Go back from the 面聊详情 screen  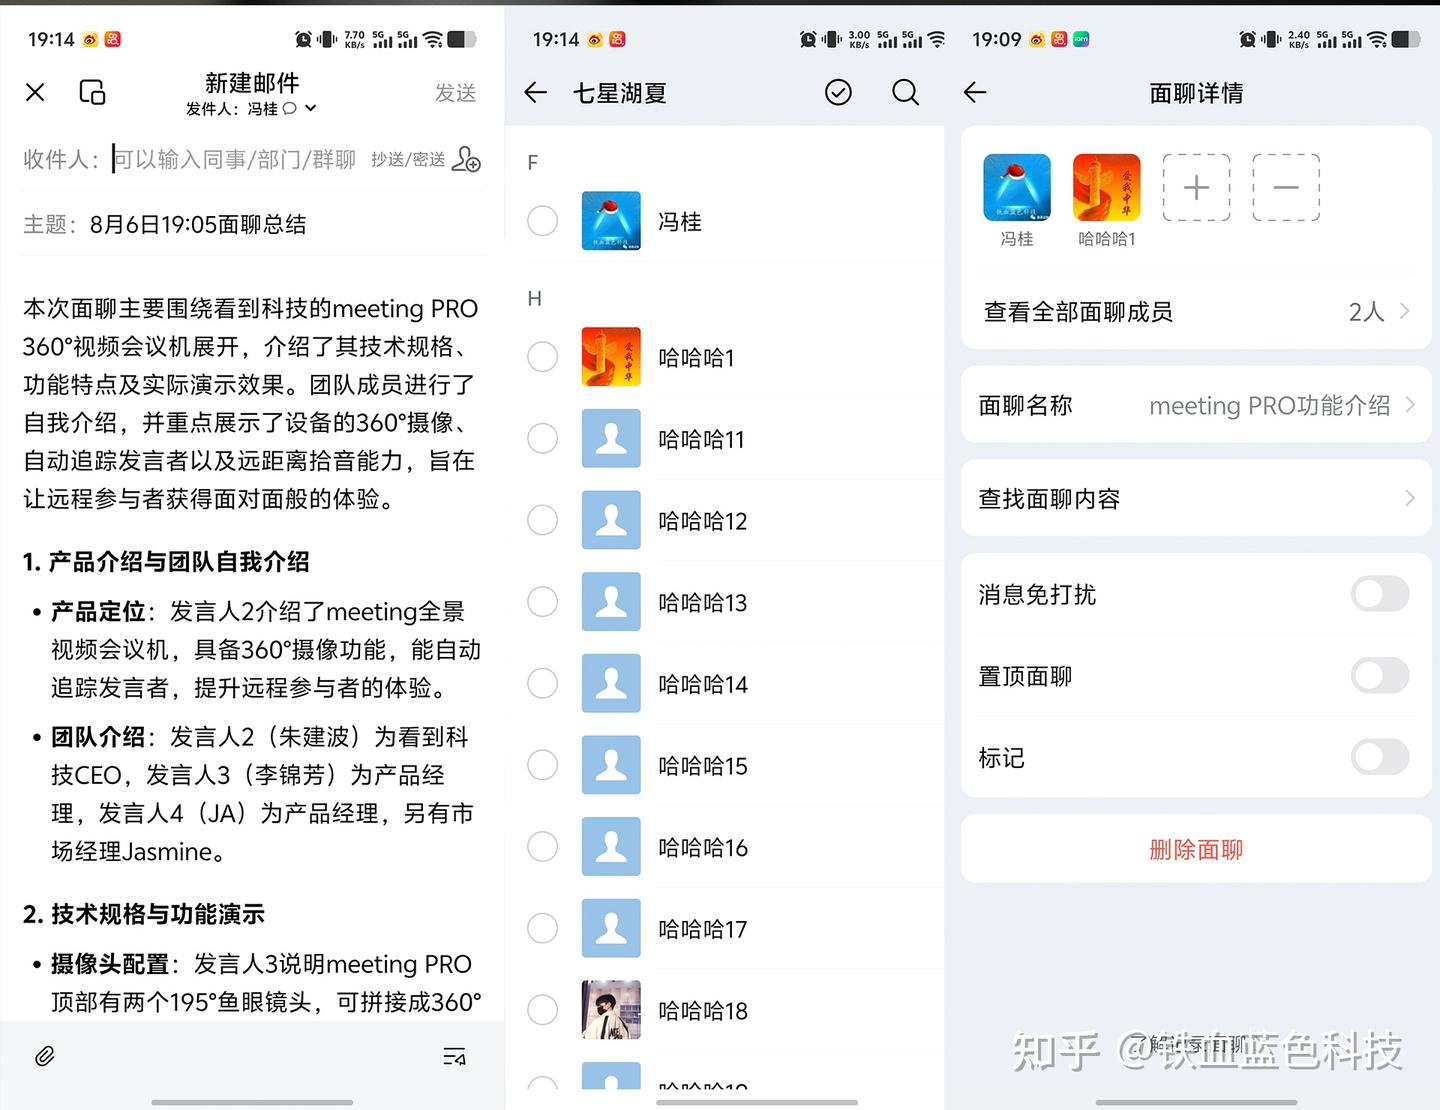[975, 93]
